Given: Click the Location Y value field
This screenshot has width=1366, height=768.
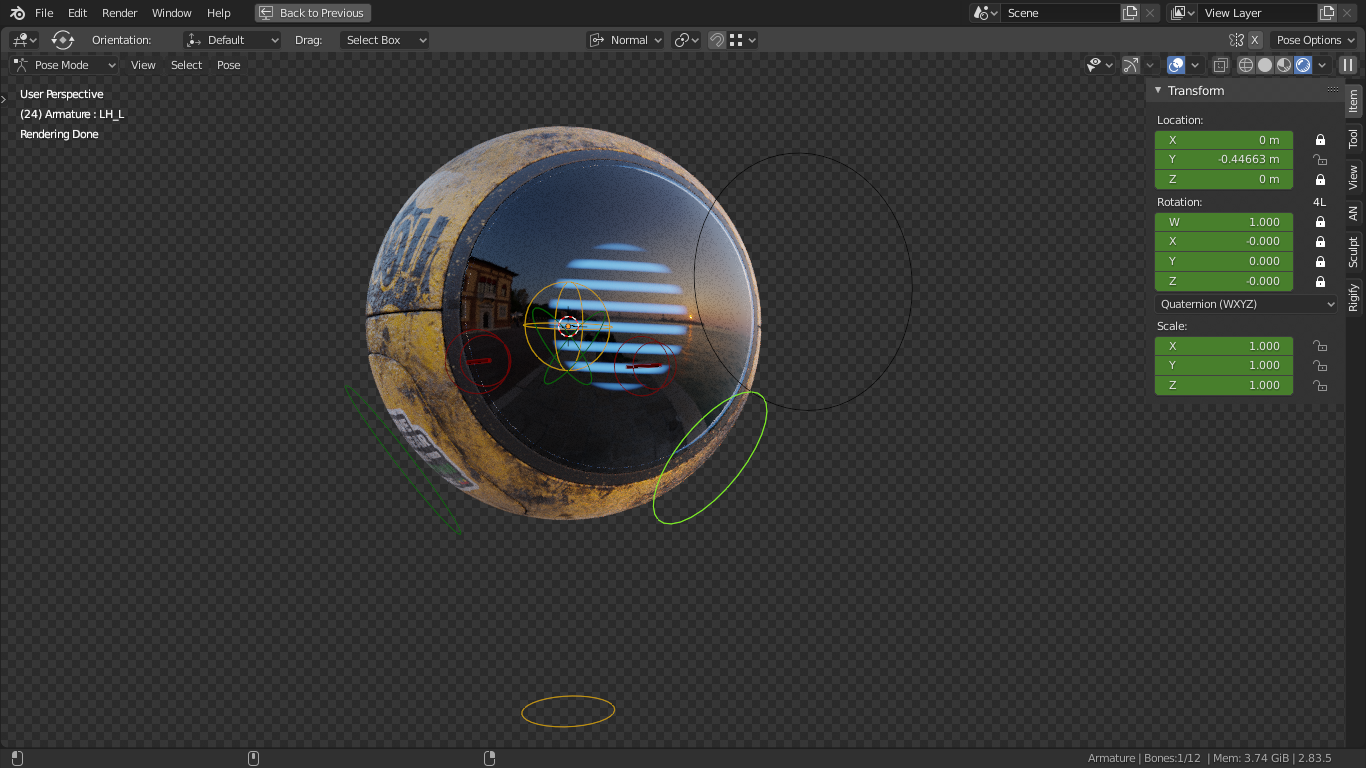Looking at the screenshot, I should [x=1224, y=160].
